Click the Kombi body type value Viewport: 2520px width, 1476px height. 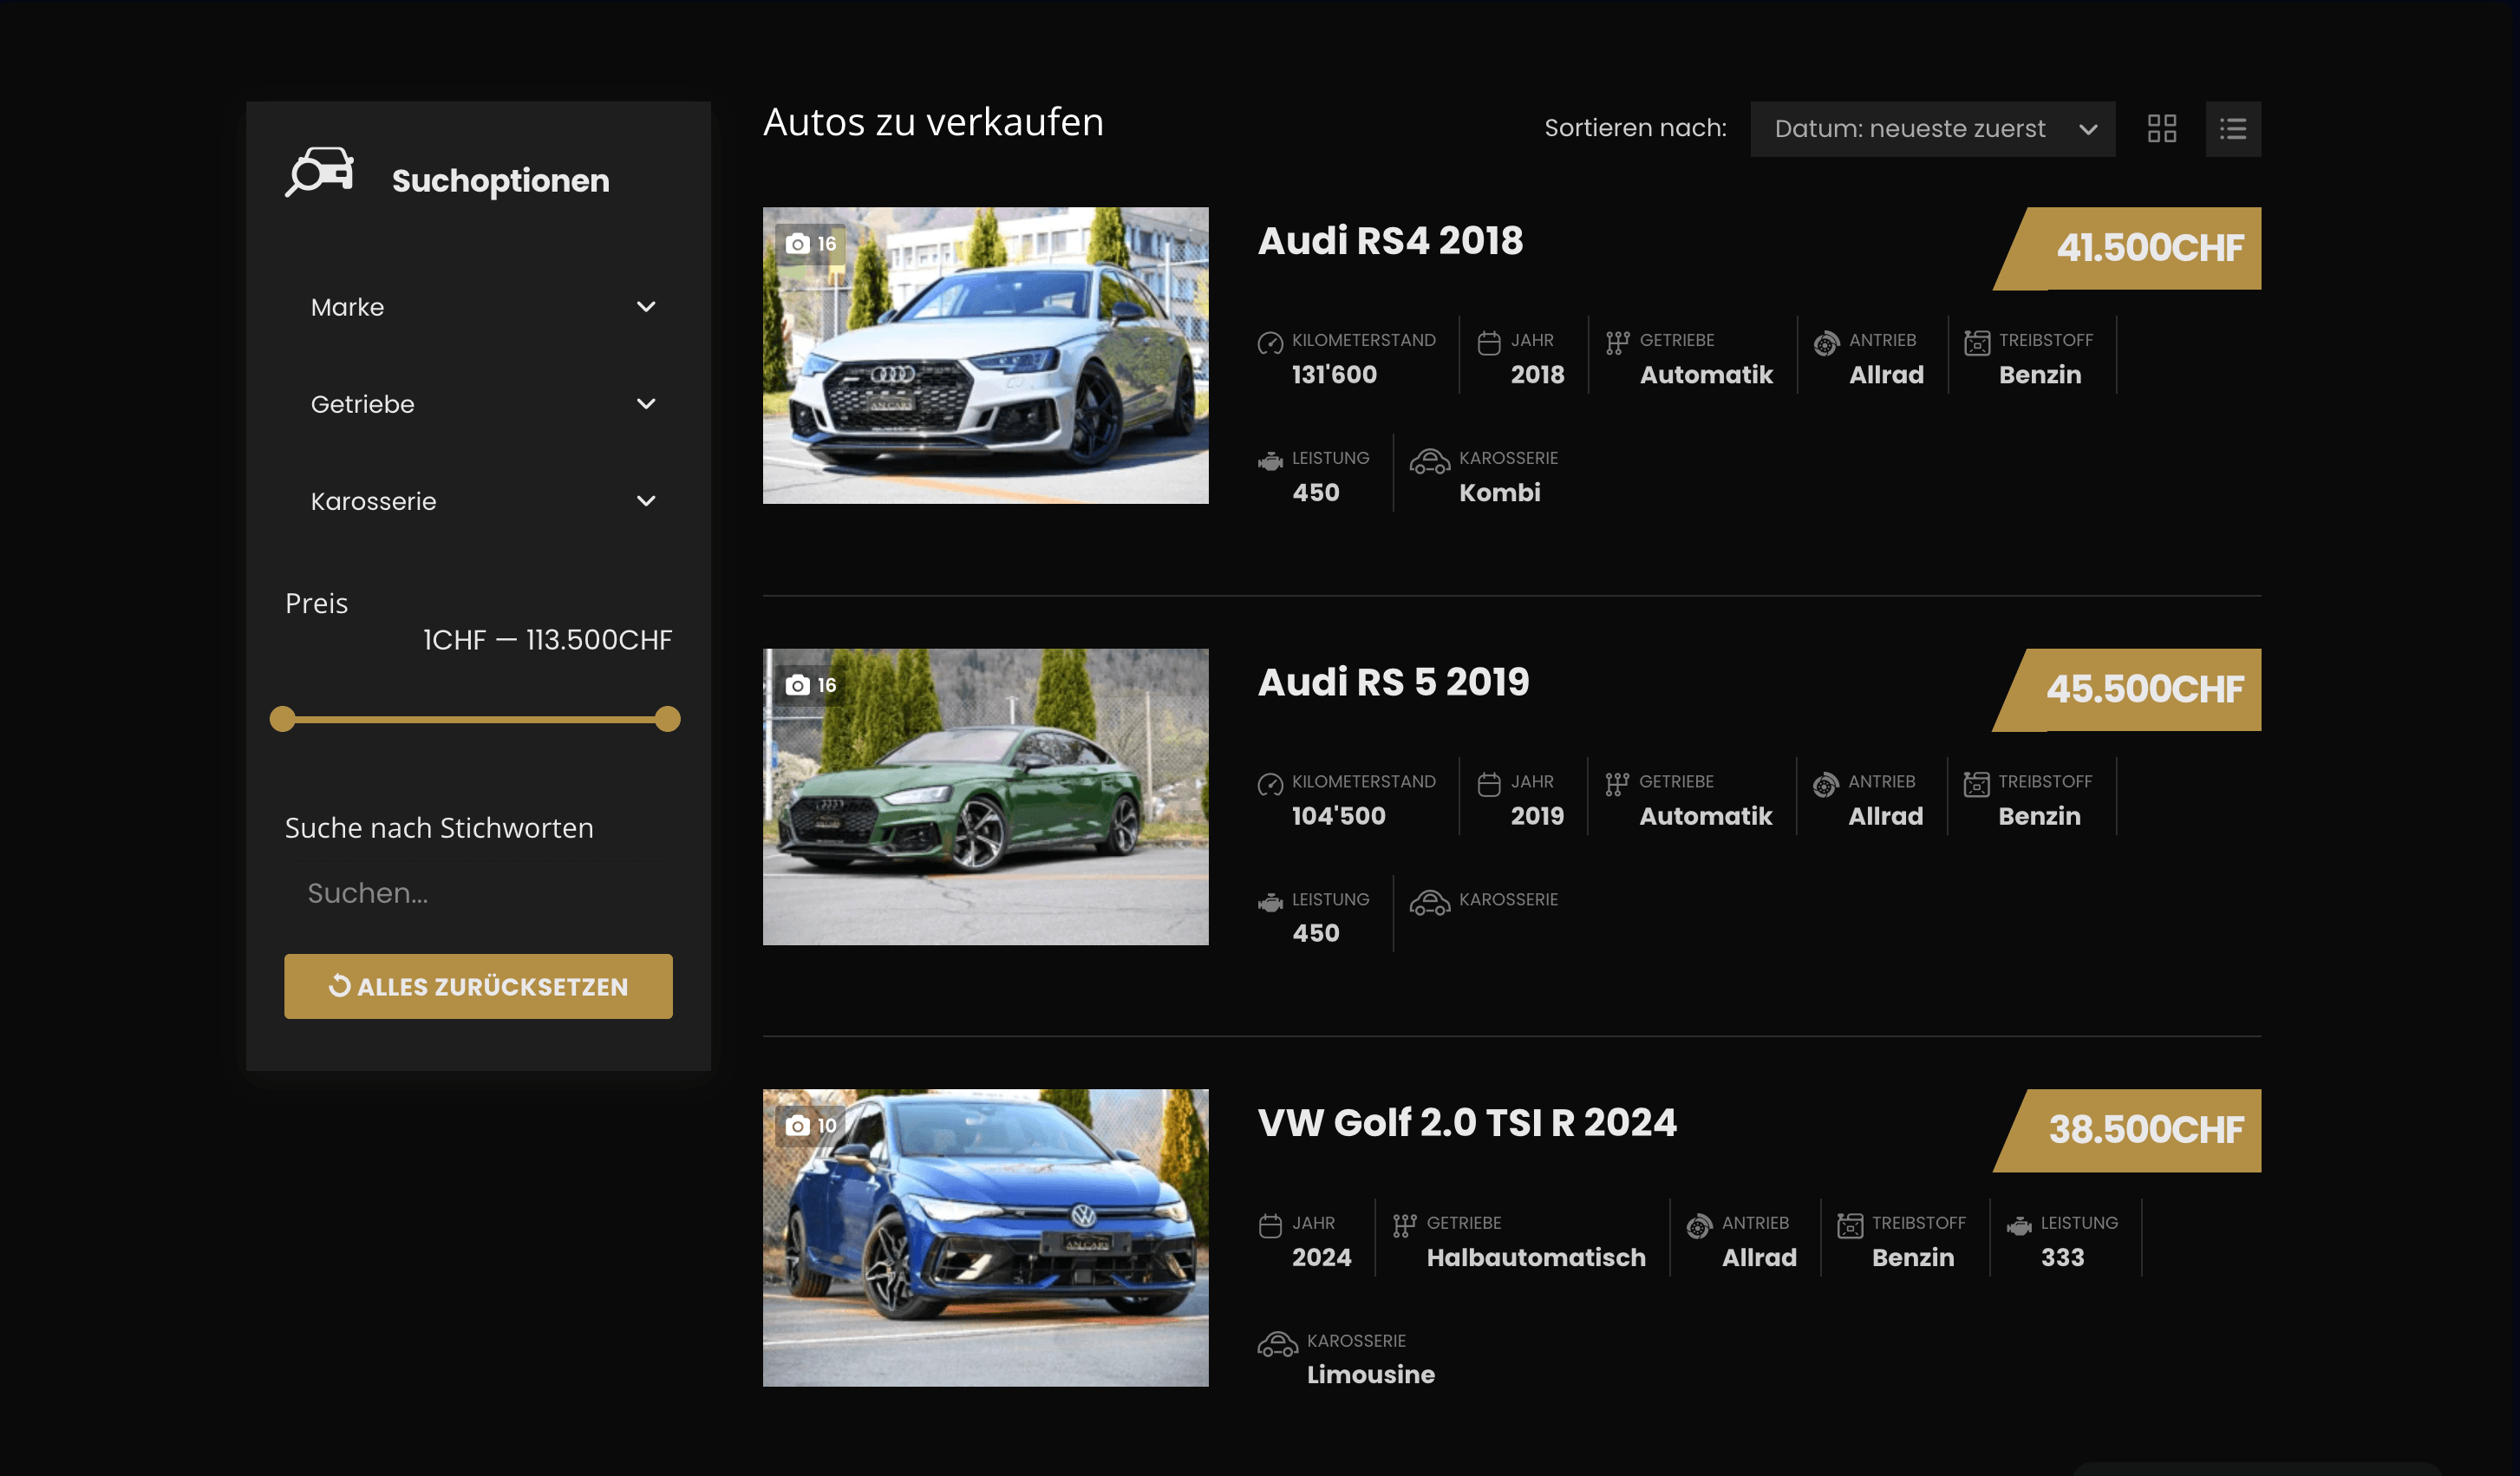coord(1499,492)
